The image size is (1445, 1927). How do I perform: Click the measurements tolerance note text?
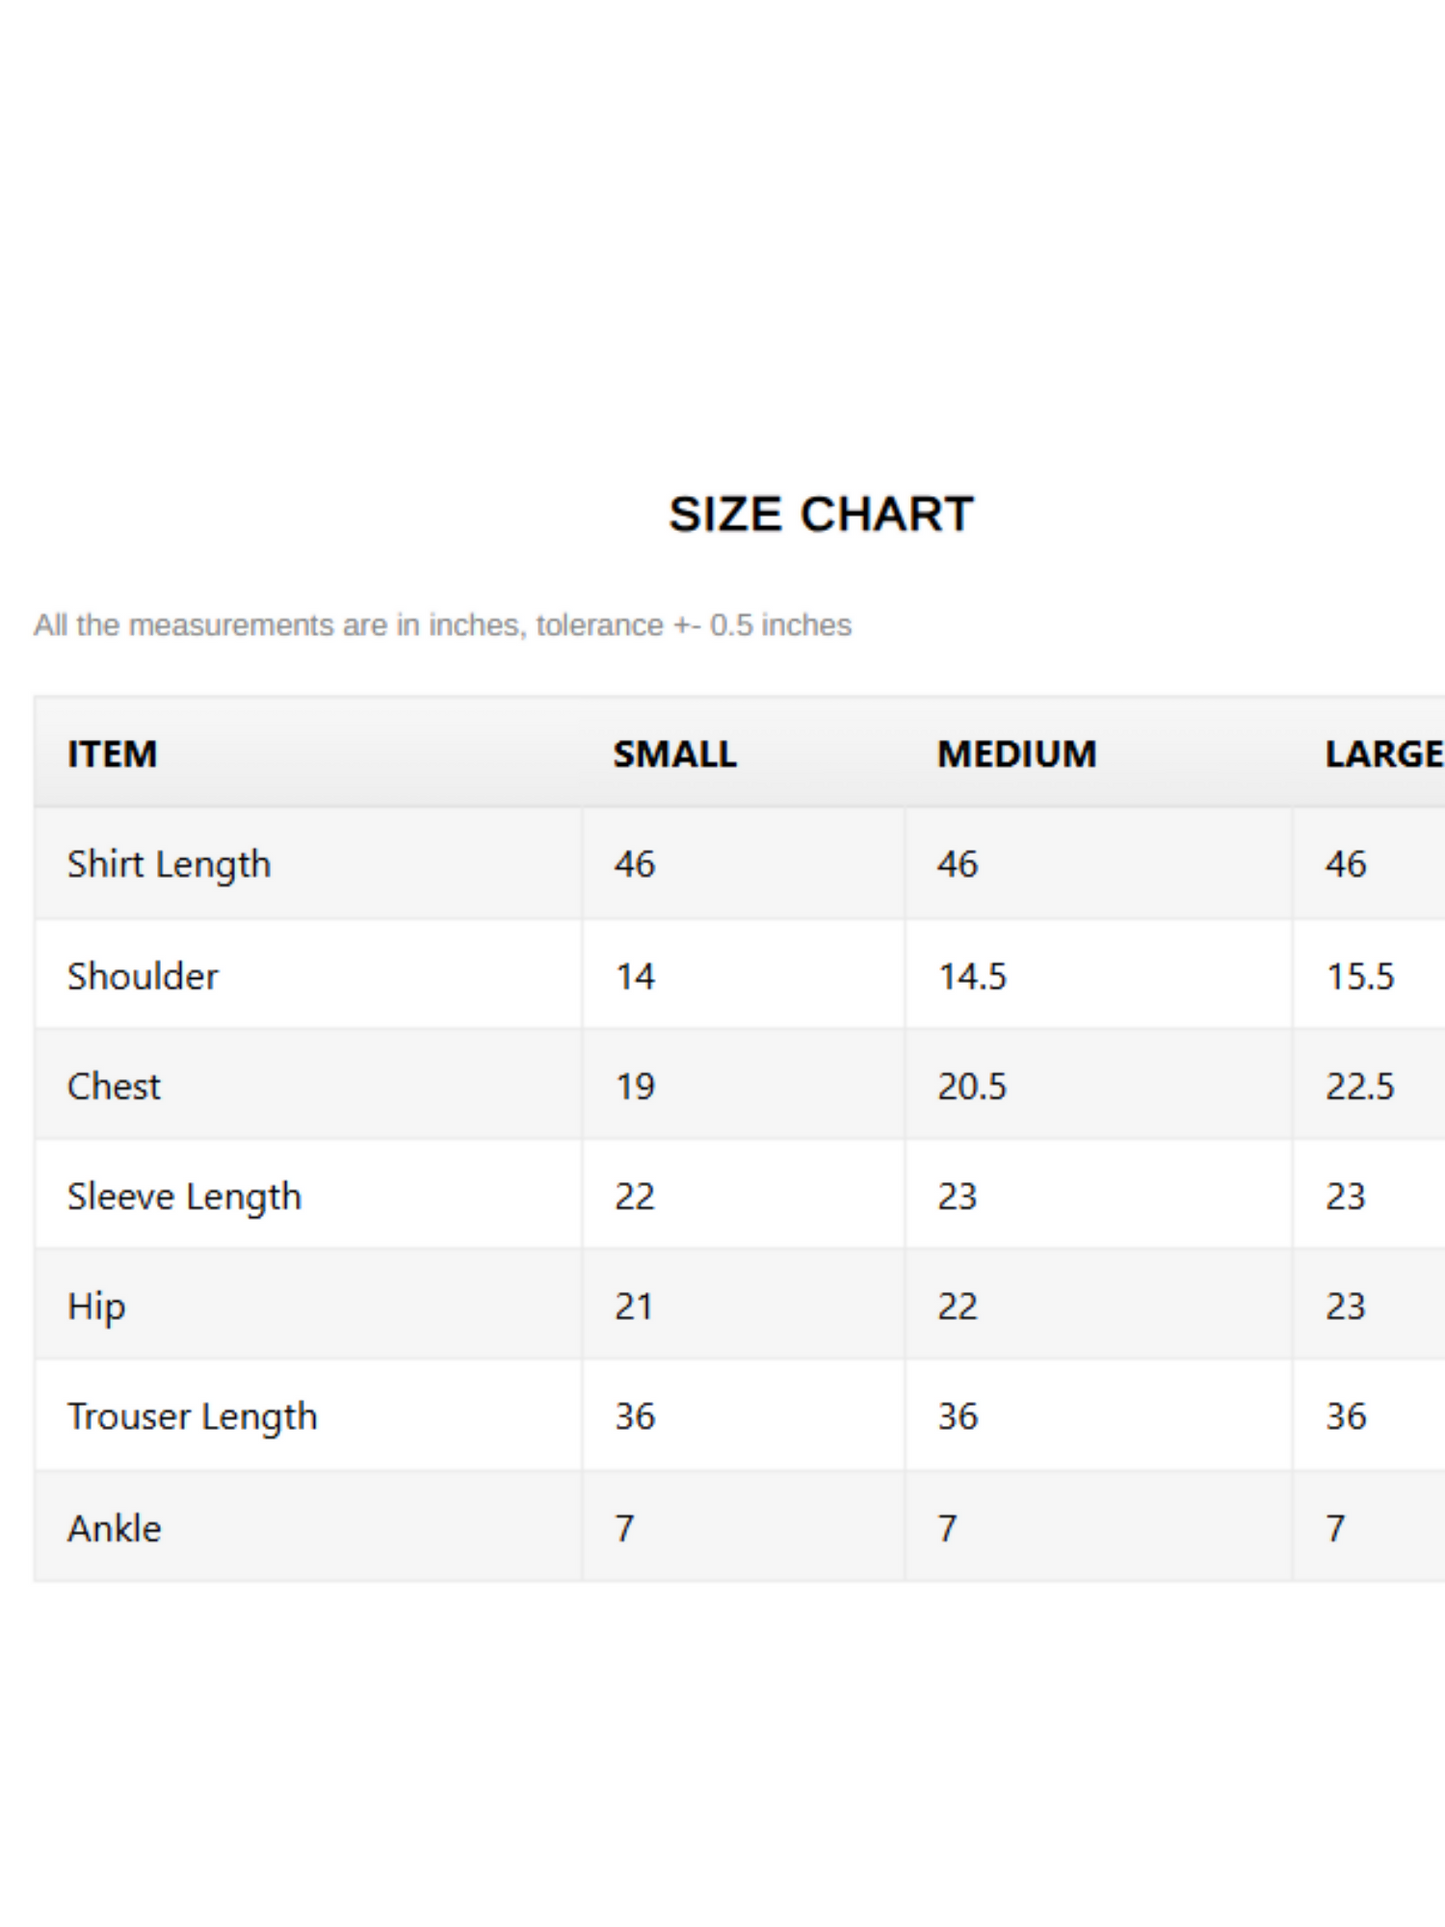click(443, 625)
